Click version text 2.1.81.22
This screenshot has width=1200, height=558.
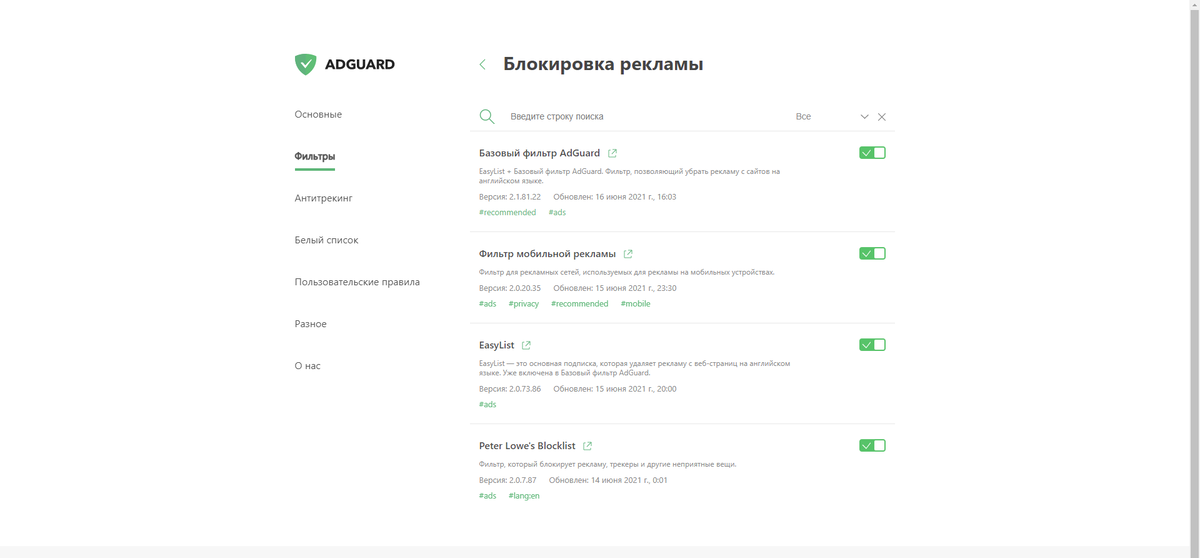[x=510, y=197]
